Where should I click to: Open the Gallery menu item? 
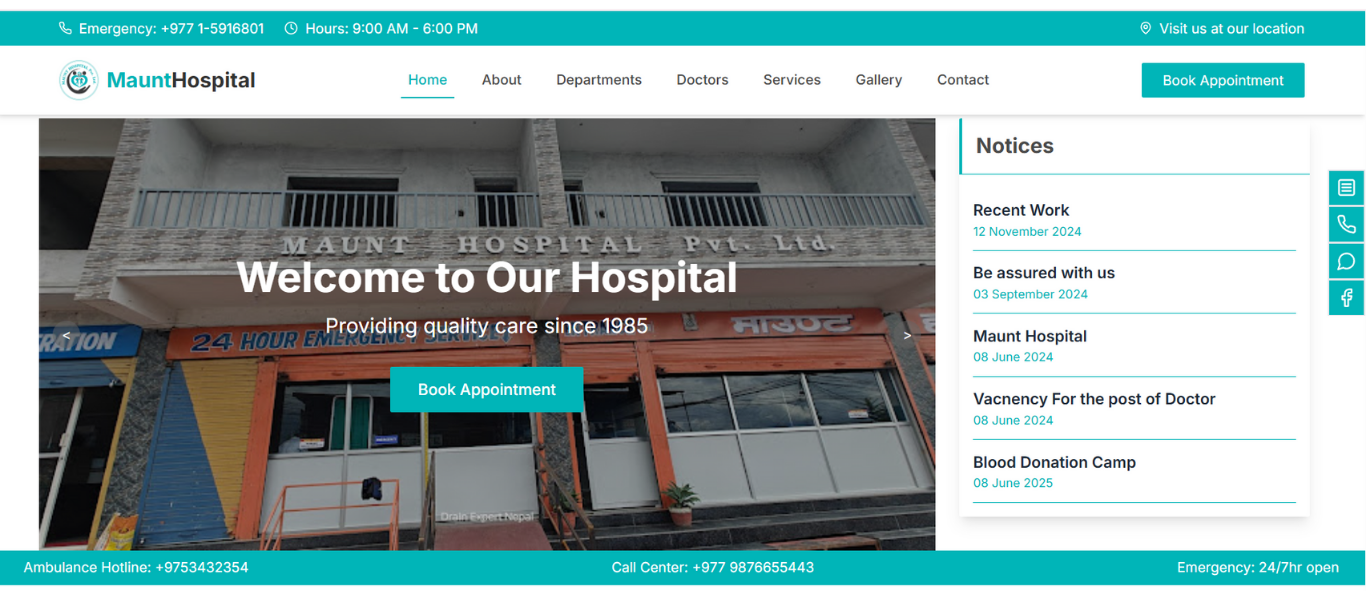click(879, 80)
